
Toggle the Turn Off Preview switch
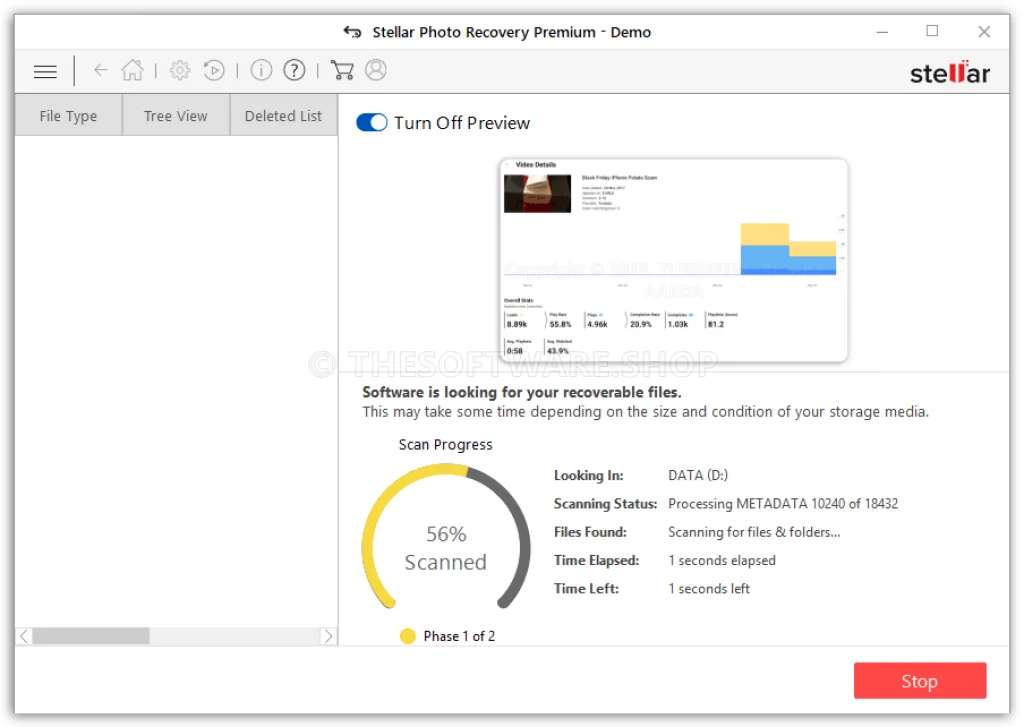(x=372, y=122)
